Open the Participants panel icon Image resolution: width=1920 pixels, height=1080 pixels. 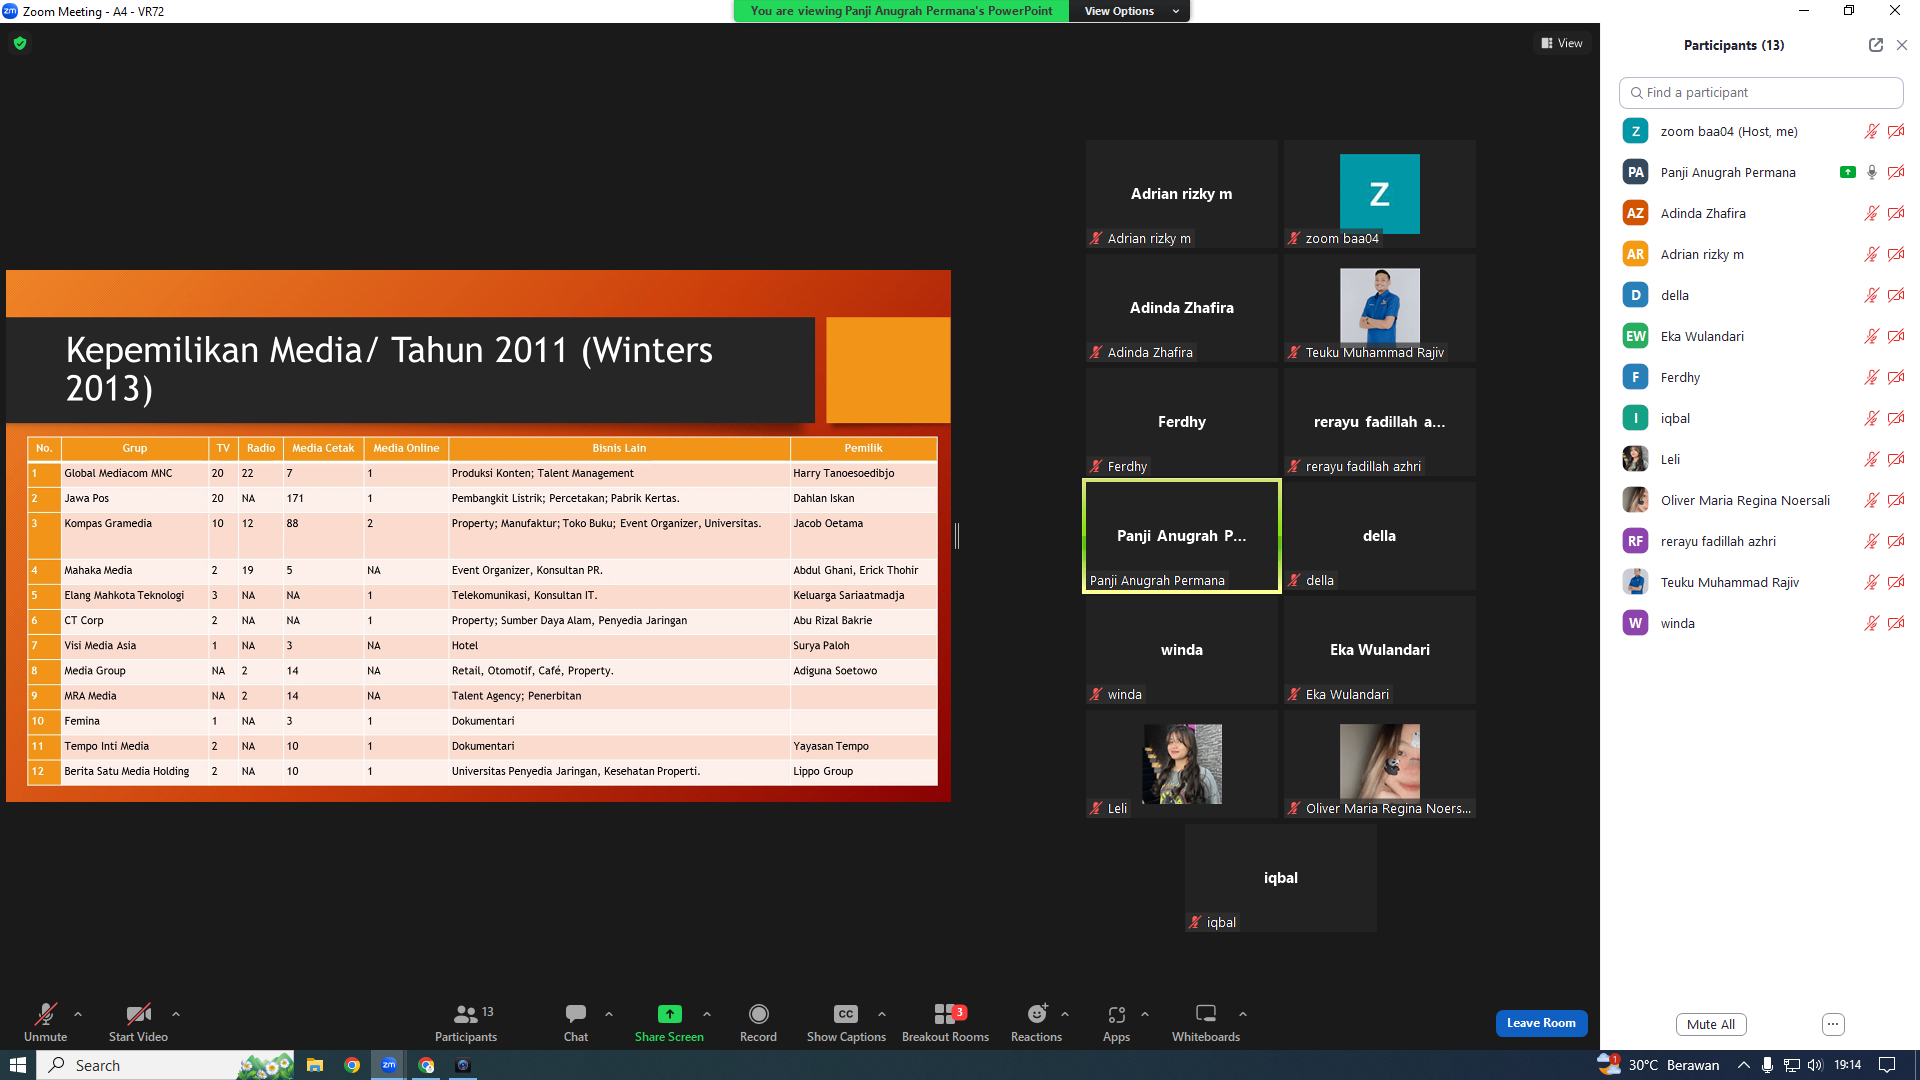[x=465, y=1014]
